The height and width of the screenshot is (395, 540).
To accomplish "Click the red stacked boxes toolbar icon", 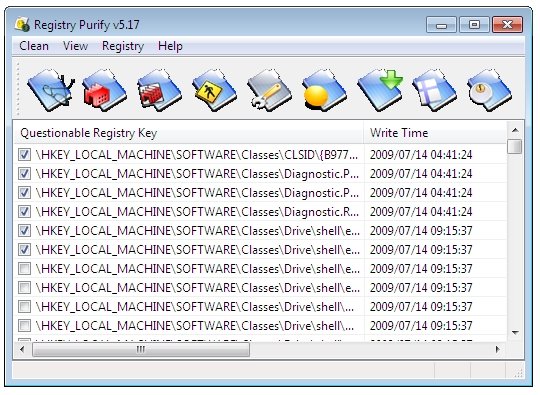I will [159, 90].
